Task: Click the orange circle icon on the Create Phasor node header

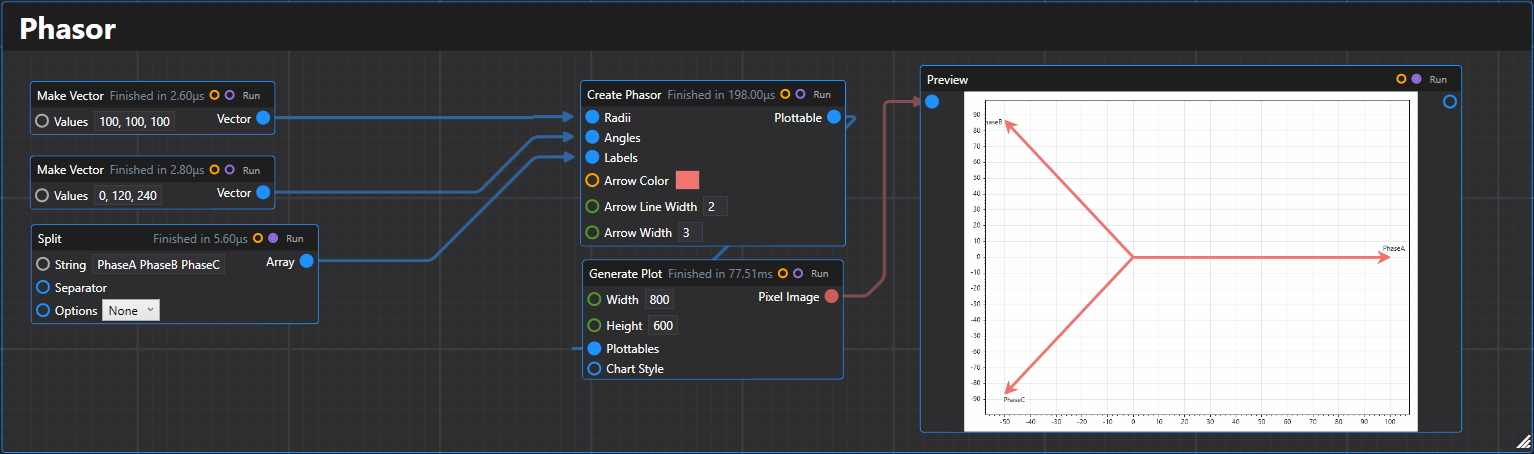Action: (x=785, y=94)
